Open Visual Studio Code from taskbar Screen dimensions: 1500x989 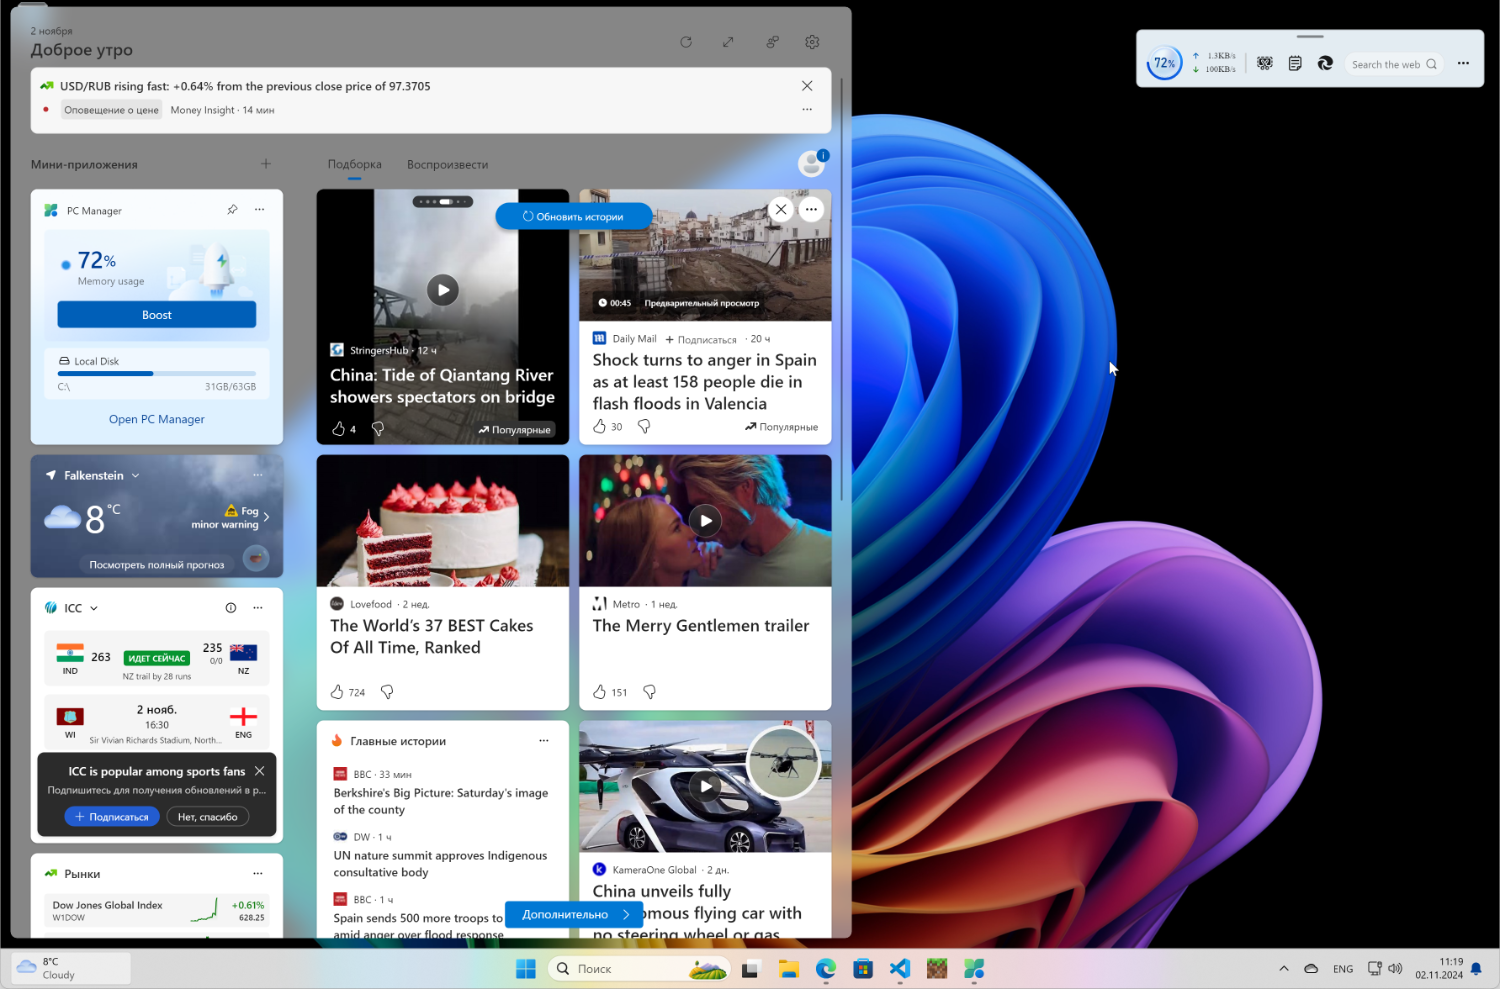click(900, 968)
